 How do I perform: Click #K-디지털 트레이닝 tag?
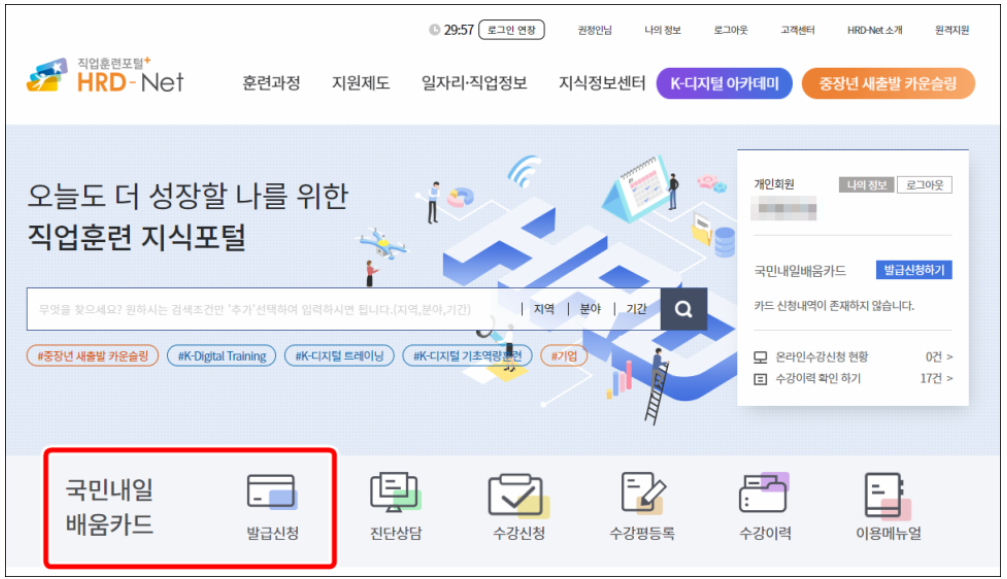[339, 356]
